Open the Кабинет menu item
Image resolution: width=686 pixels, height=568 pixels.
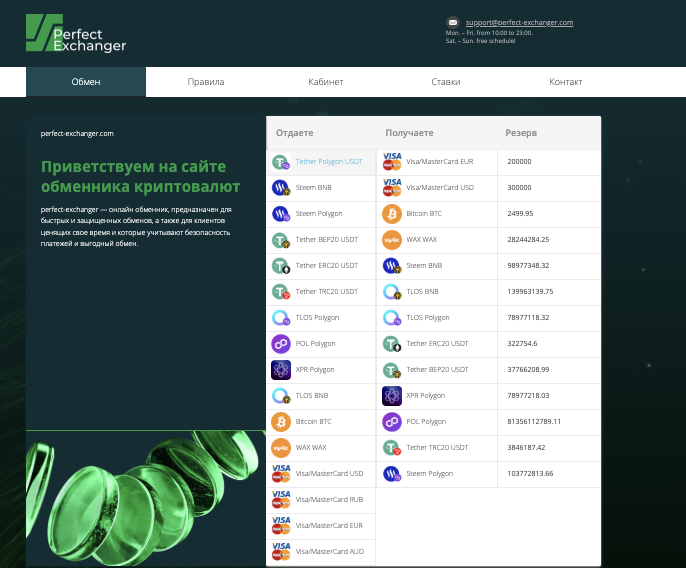point(326,82)
